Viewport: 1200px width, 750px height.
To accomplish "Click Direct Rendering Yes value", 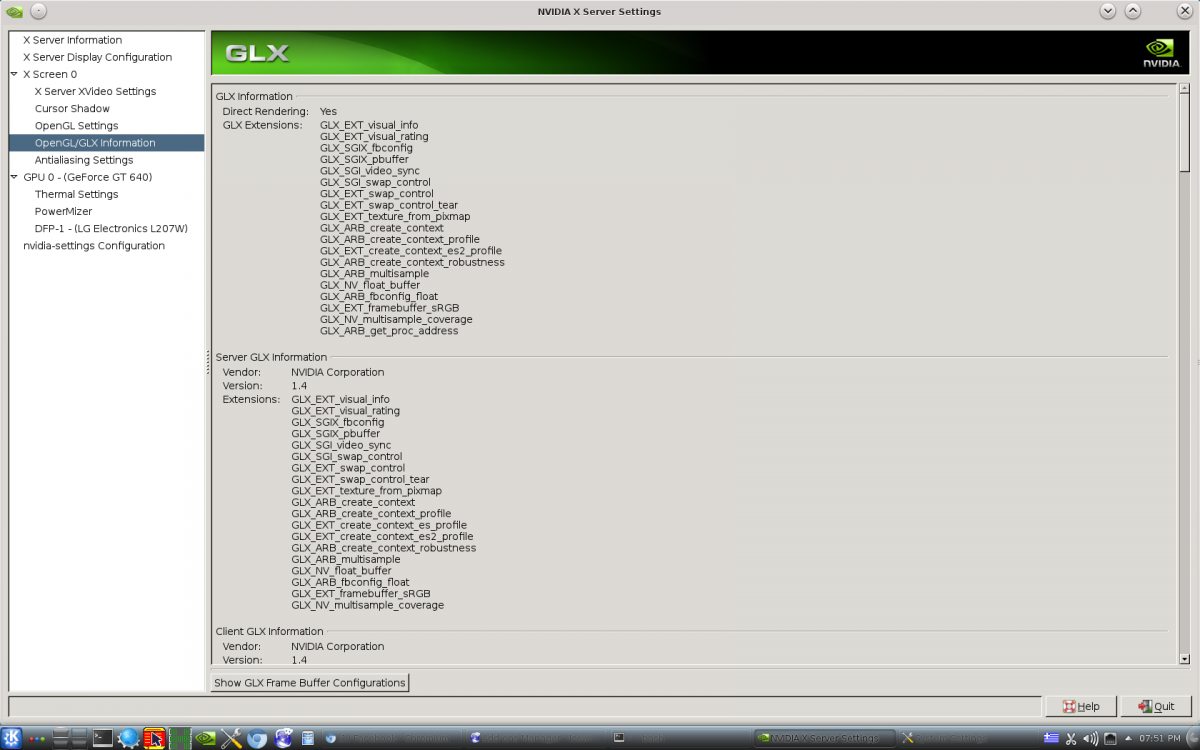I will [x=328, y=111].
